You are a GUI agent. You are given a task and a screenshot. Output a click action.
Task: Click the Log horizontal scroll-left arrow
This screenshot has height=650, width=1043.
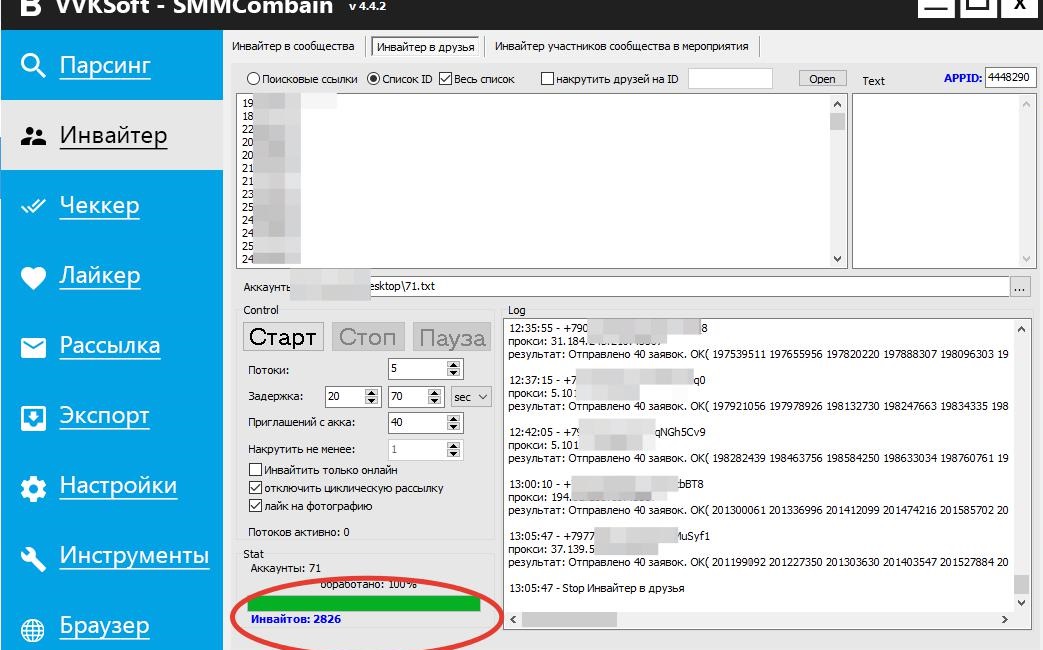point(513,619)
